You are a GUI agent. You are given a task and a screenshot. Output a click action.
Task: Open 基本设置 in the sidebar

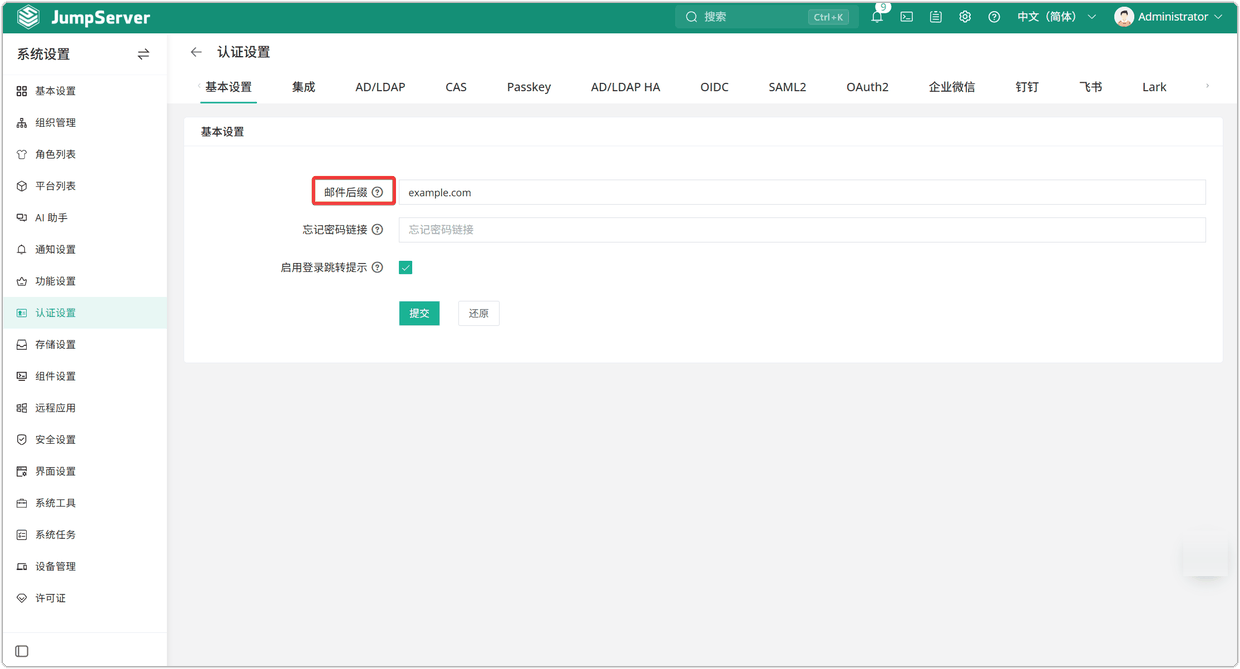(84, 91)
